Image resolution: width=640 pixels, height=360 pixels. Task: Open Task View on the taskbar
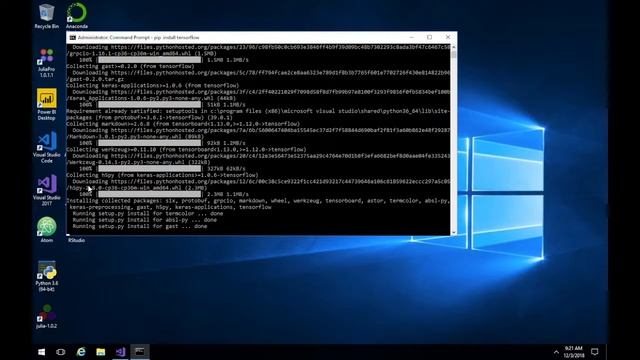[x=60, y=352]
